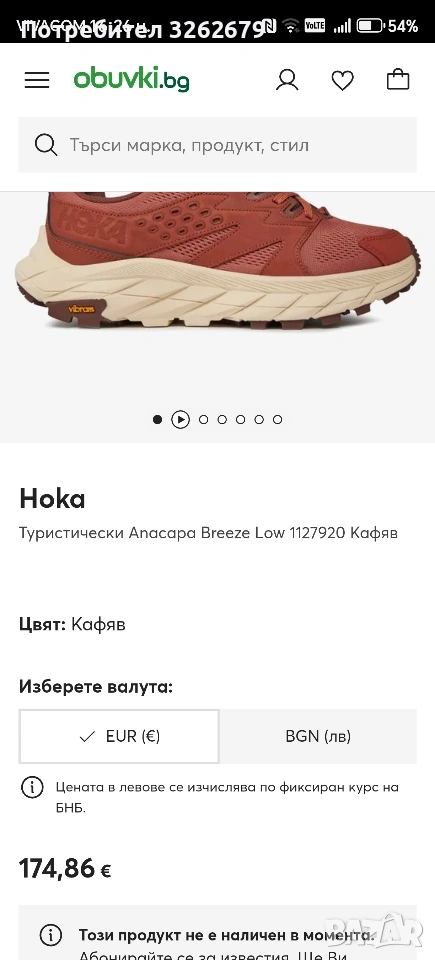Open the hamburger navigation menu
The image size is (435, 960).
coord(37,80)
